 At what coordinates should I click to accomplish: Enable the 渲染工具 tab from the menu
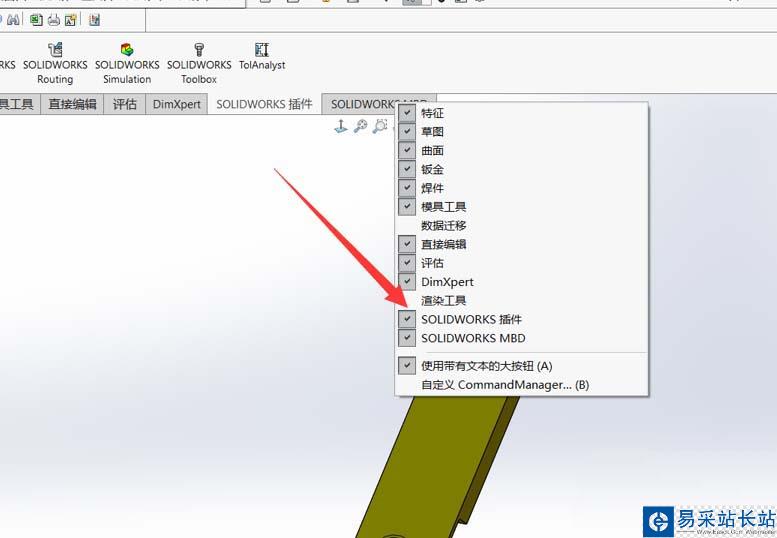(521, 301)
